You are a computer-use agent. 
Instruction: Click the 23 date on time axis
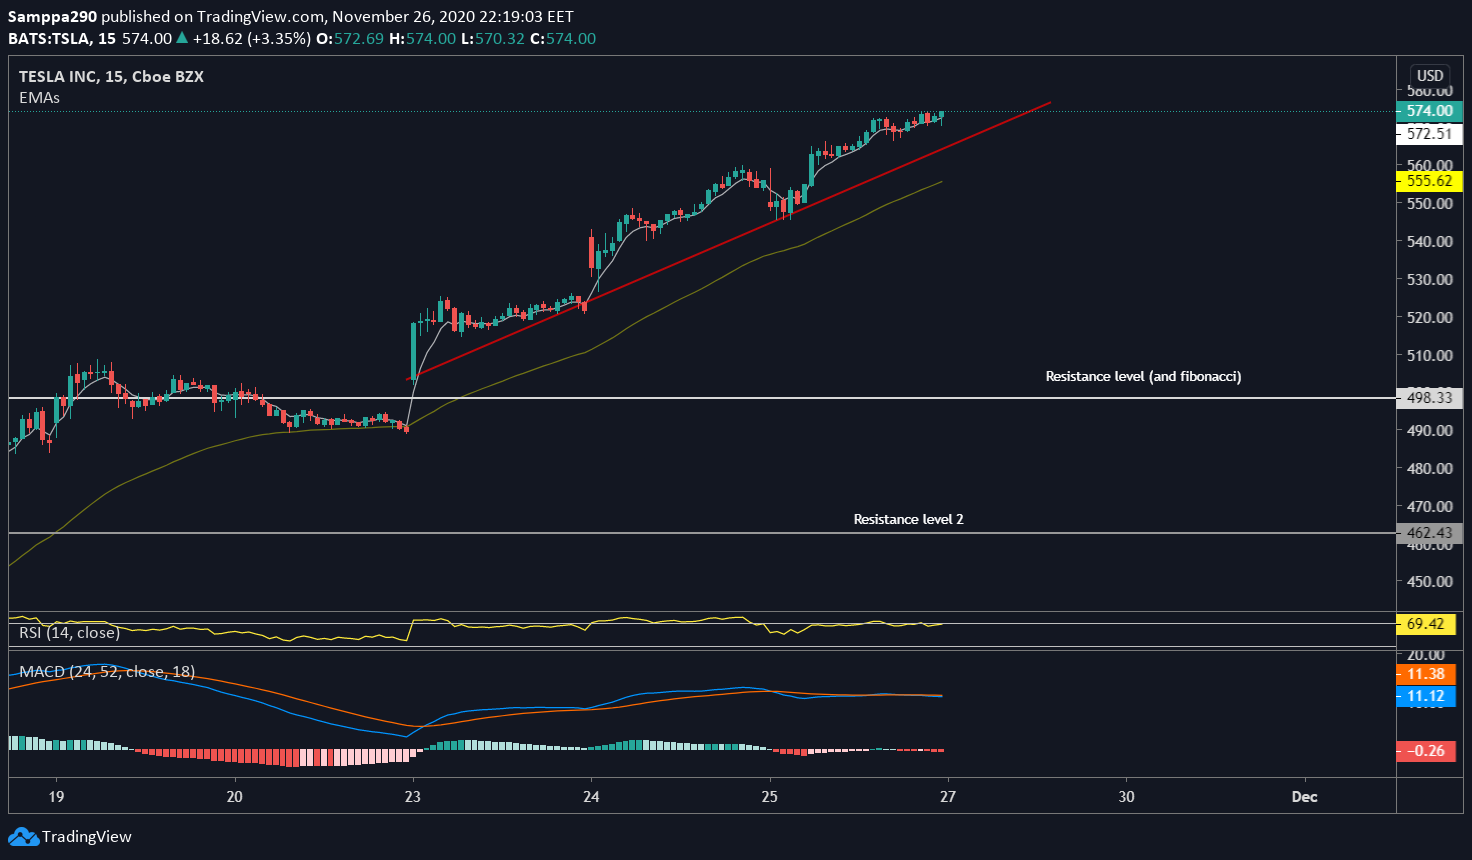tap(413, 797)
